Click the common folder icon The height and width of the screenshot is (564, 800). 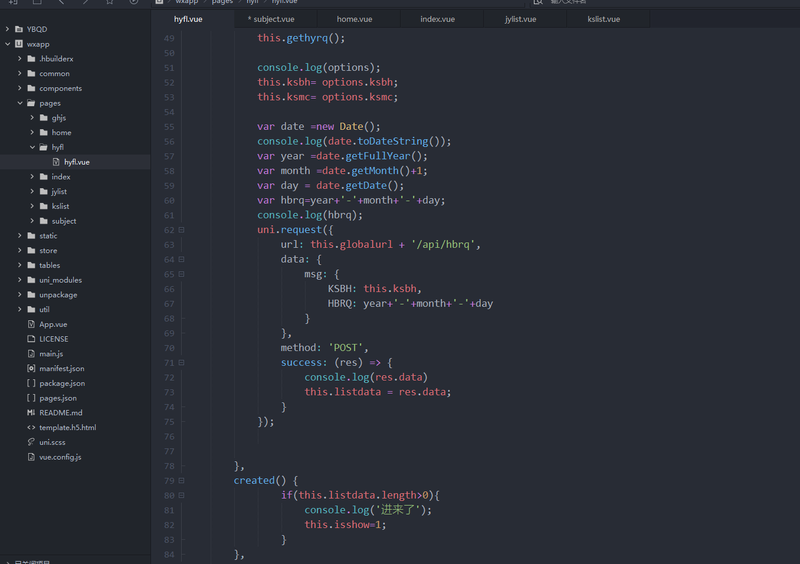click(31, 73)
